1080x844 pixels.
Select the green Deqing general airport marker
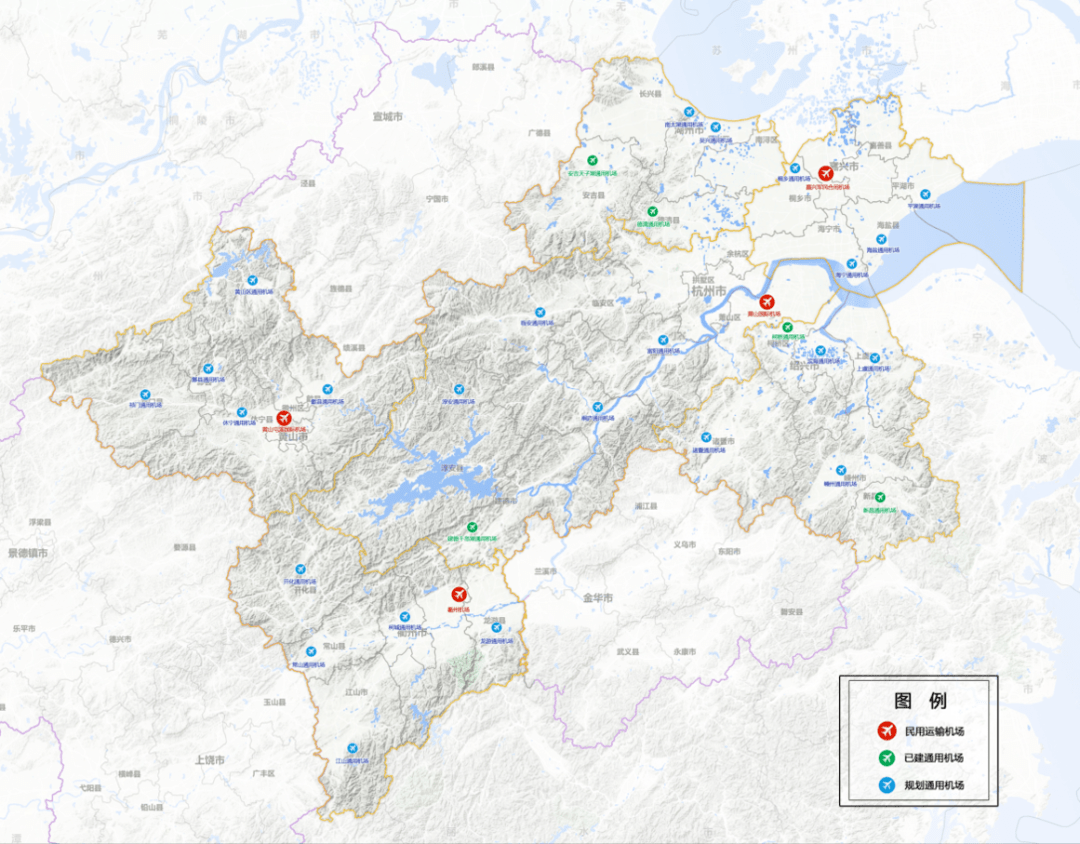click(x=652, y=212)
